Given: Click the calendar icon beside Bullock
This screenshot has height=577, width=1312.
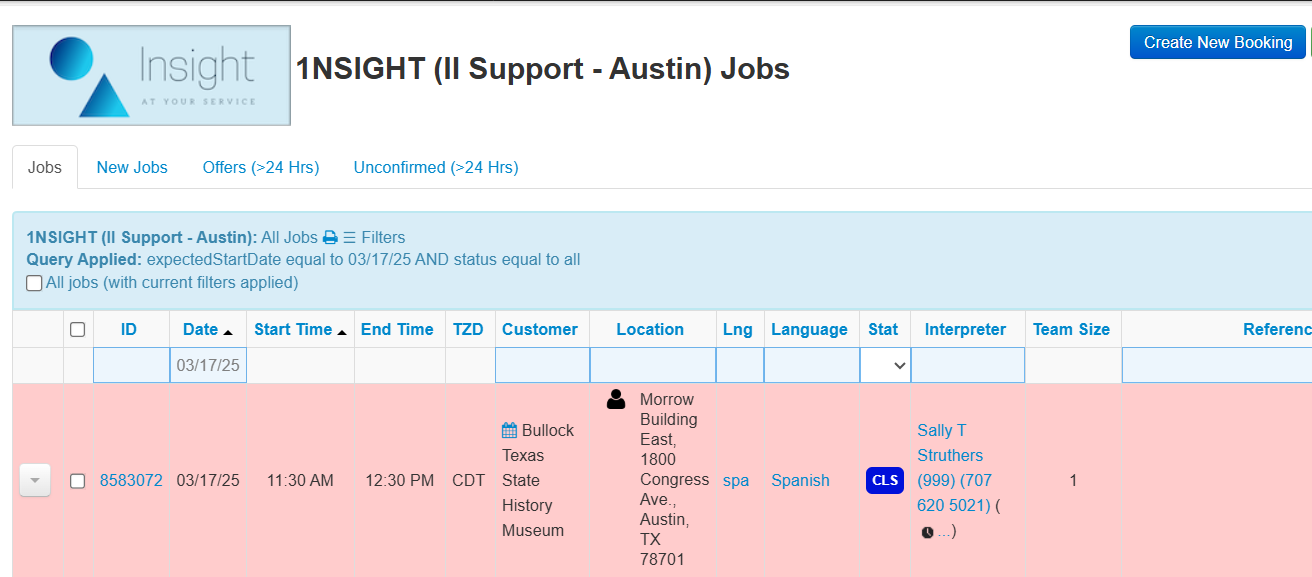Looking at the screenshot, I should [510, 430].
